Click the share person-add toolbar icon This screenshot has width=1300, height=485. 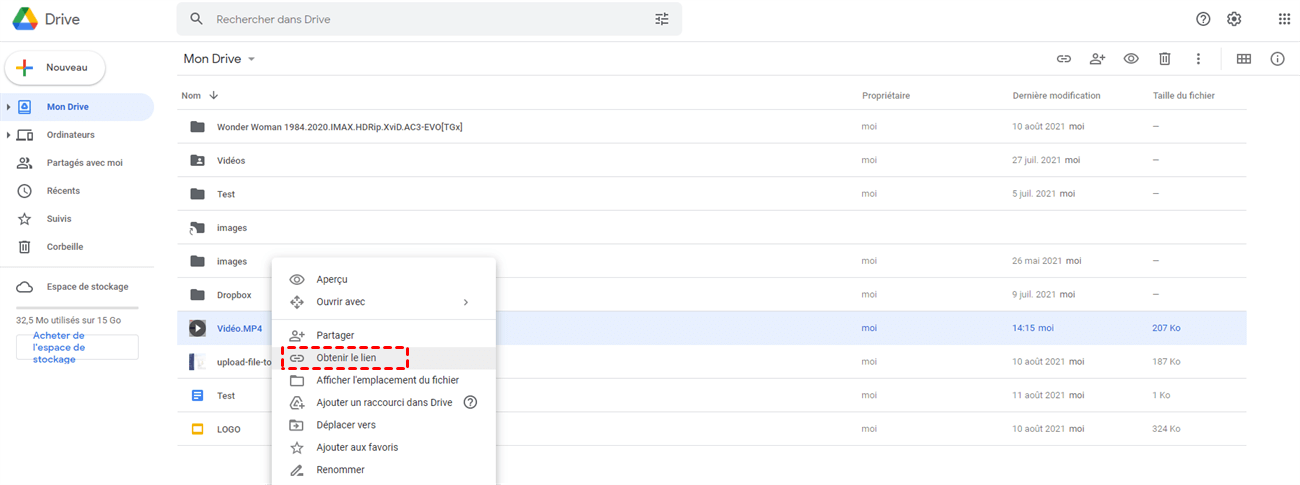(1097, 59)
